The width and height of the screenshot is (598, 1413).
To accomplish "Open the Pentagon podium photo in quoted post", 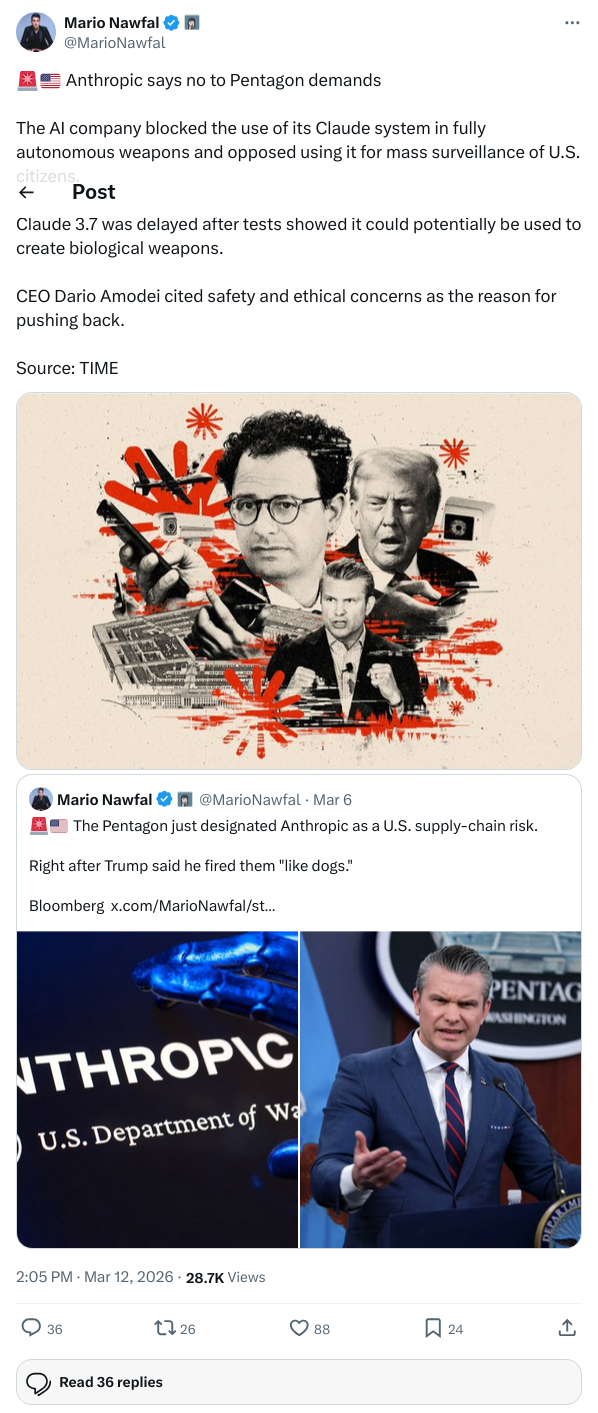I will click(441, 1089).
